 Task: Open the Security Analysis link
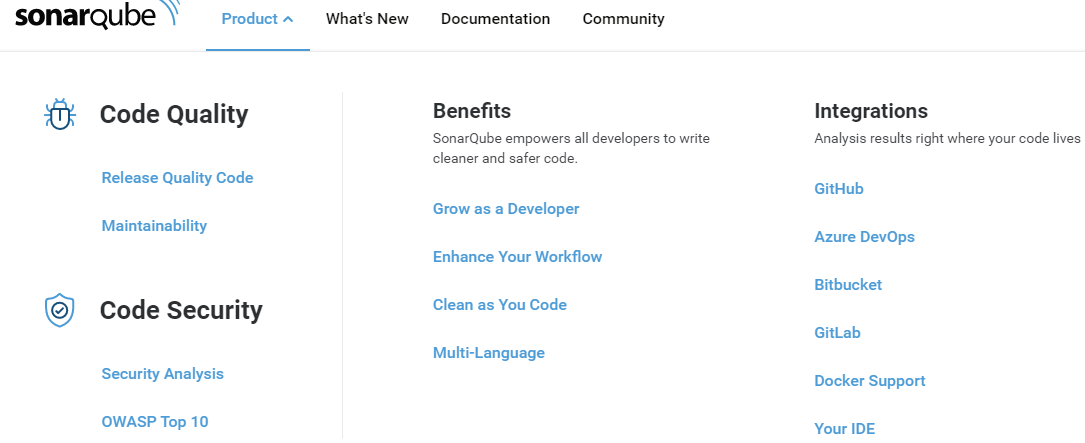(x=163, y=374)
